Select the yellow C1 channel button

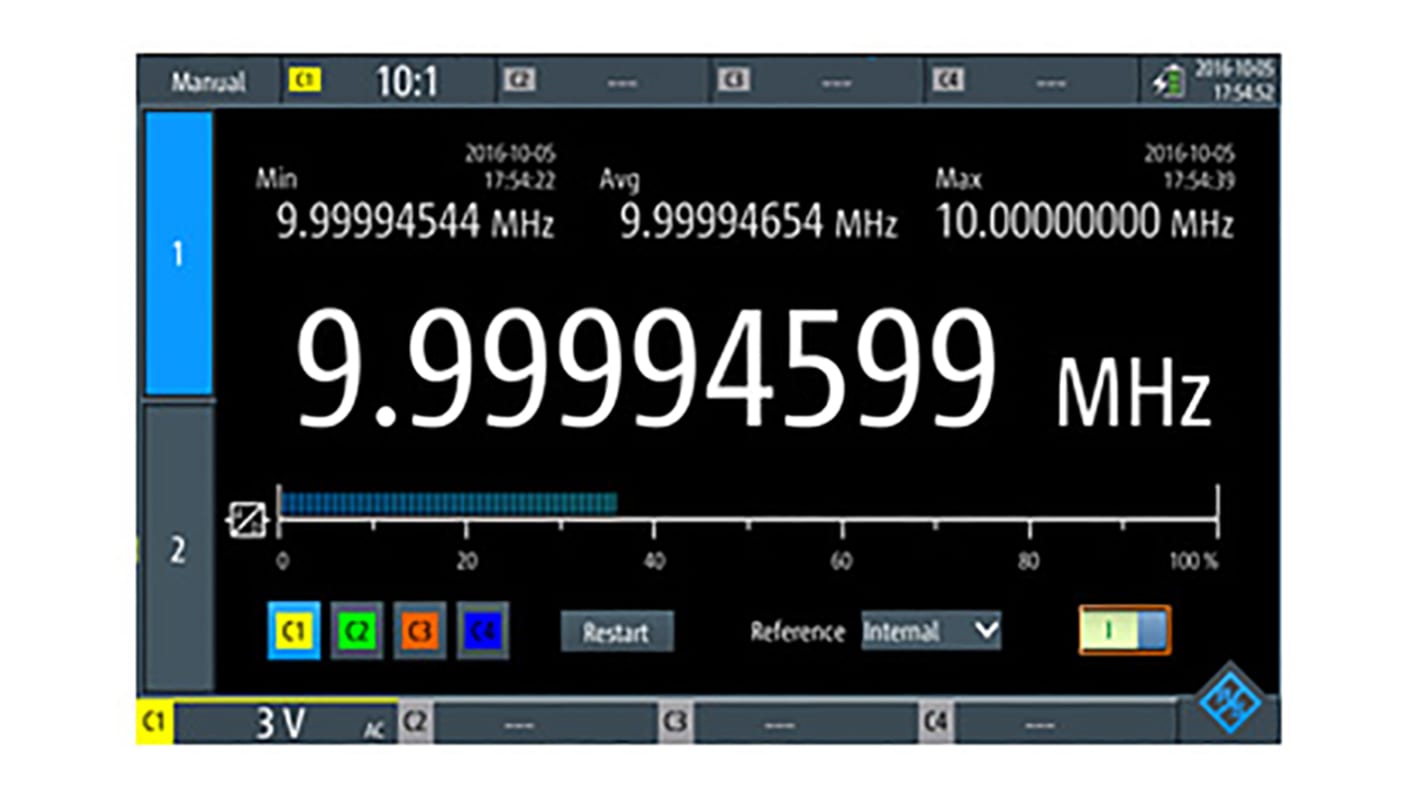[x=294, y=631]
